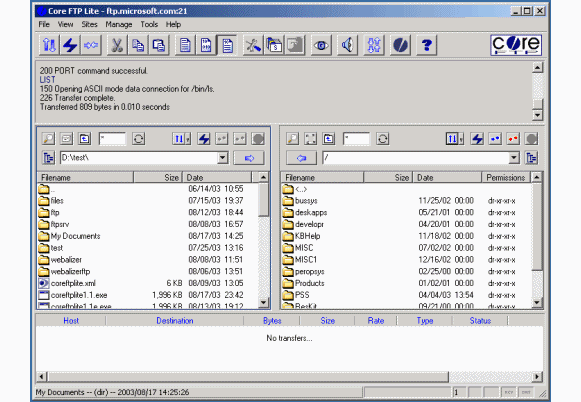Click the transfer queue arrows icon
The width and height of the screenshot is (581, 402).
pyautogui.click(x=374, y=45)
